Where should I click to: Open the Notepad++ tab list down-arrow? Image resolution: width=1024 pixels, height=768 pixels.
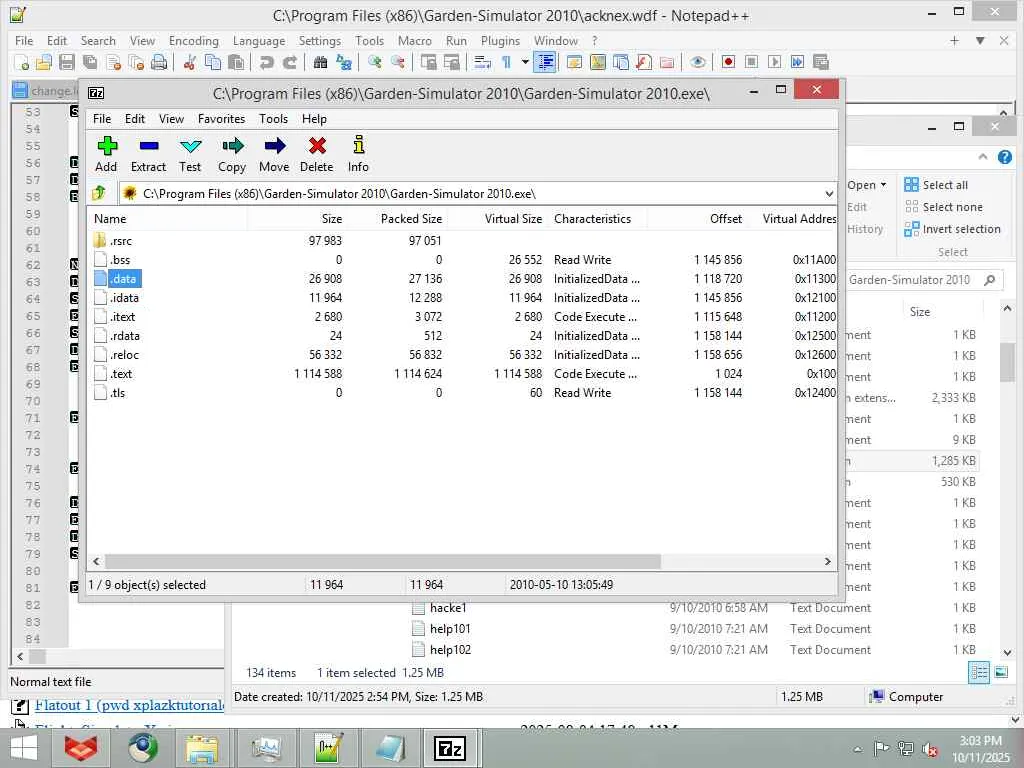click(x=980, y=40)
